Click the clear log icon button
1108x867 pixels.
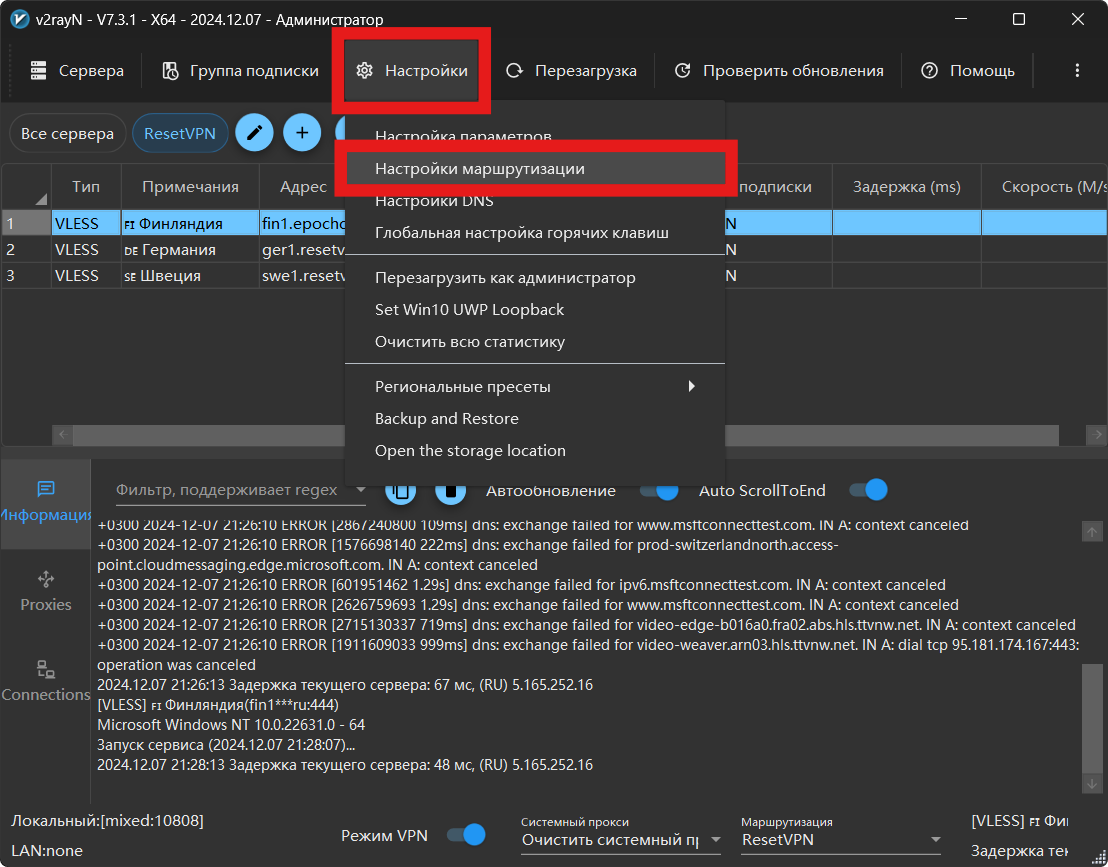click(x=451, y=491)
